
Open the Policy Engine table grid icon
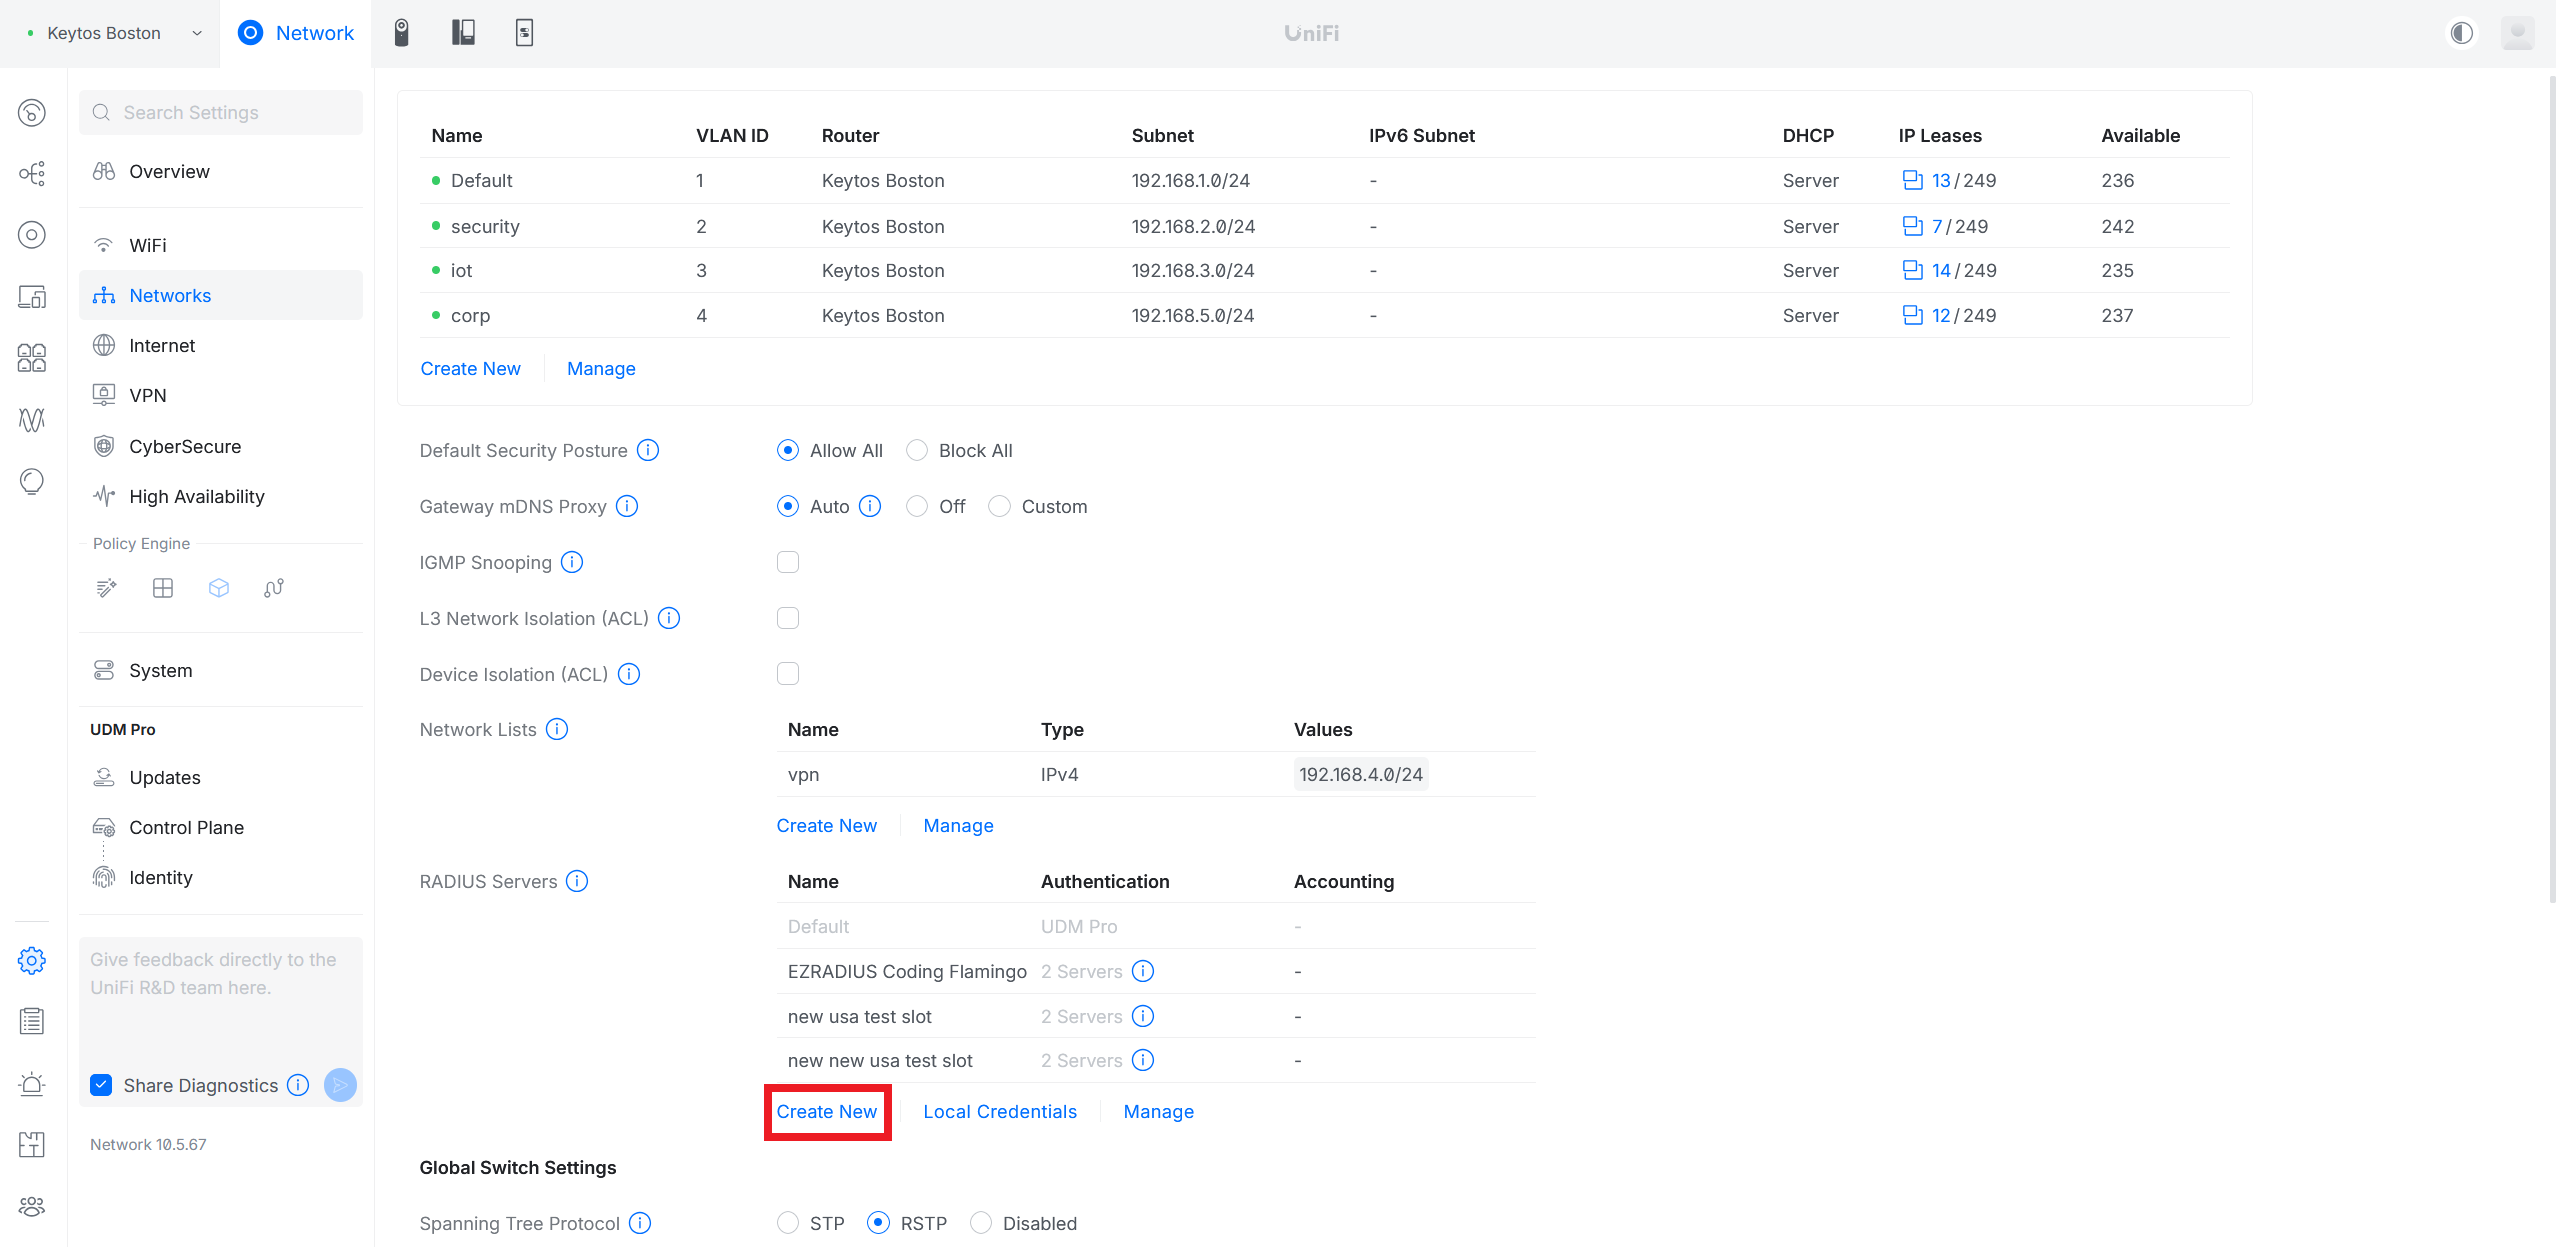pos(163,588)
